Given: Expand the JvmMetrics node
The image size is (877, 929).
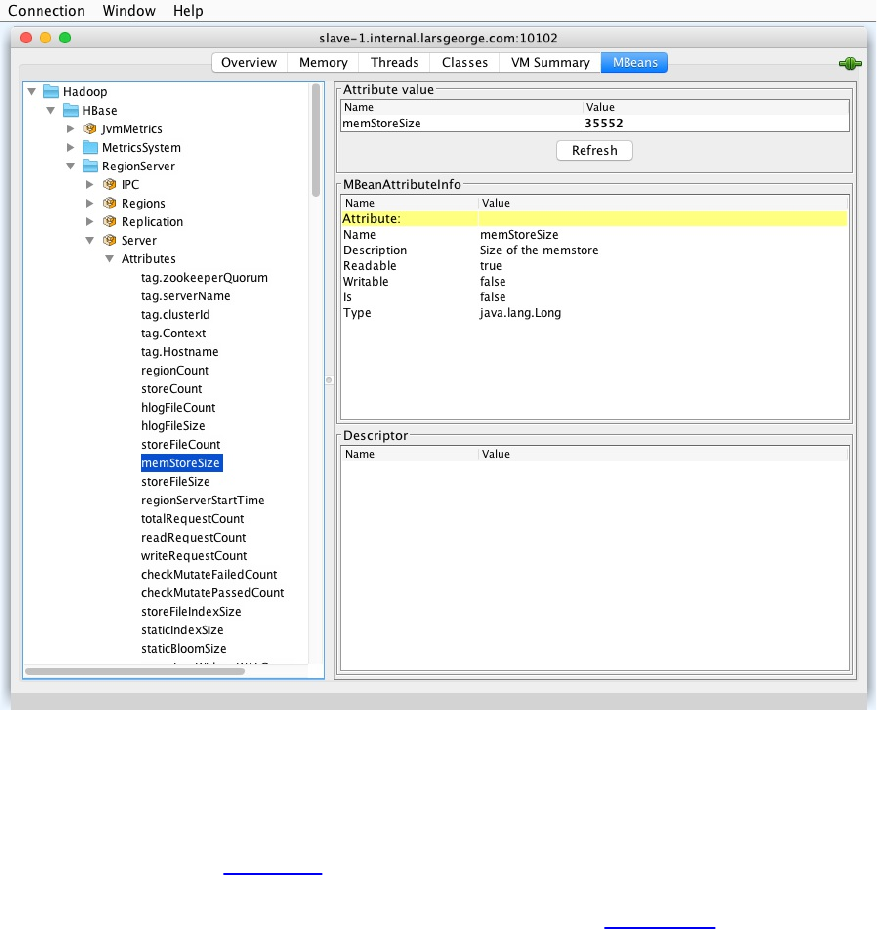Looking at the screenshot, I should click(x=71, y=129).
